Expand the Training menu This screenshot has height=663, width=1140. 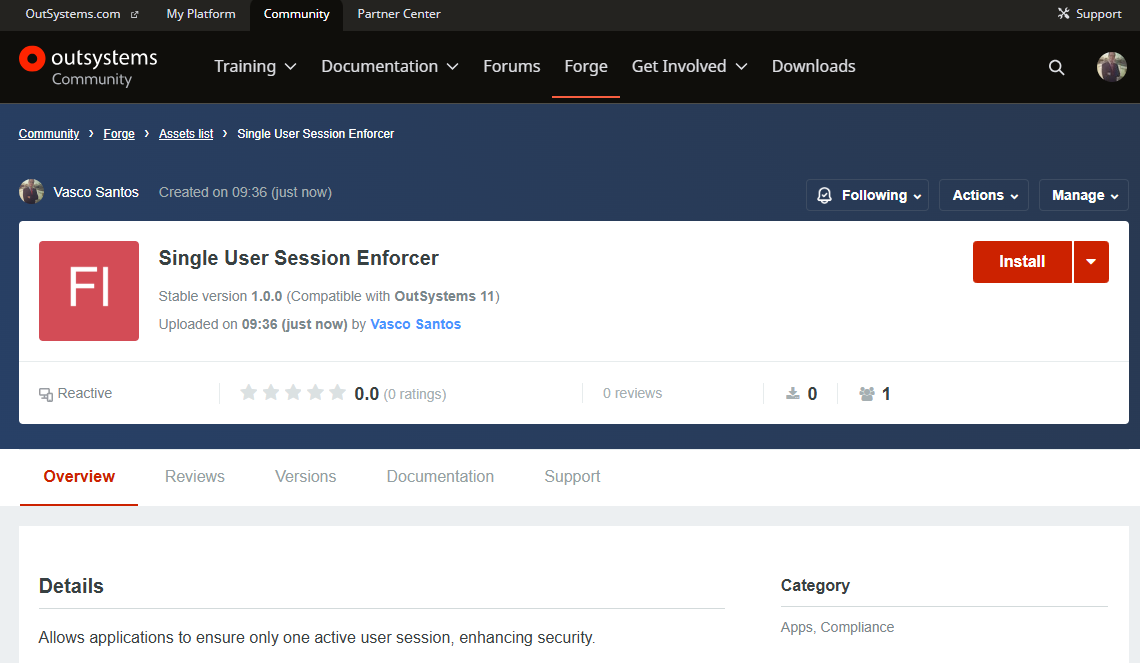[x=255, y=67]
